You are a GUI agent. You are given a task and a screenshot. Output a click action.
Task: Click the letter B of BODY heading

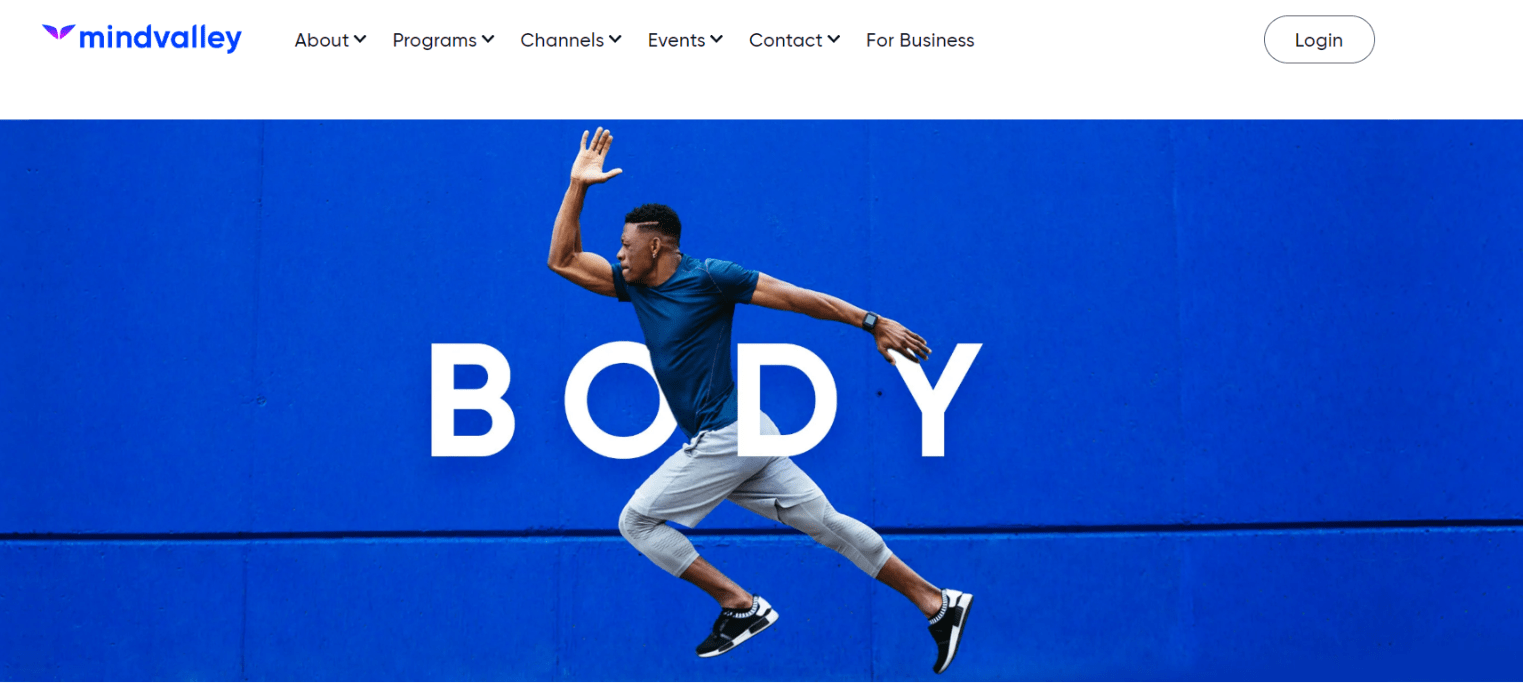[471, 399]
